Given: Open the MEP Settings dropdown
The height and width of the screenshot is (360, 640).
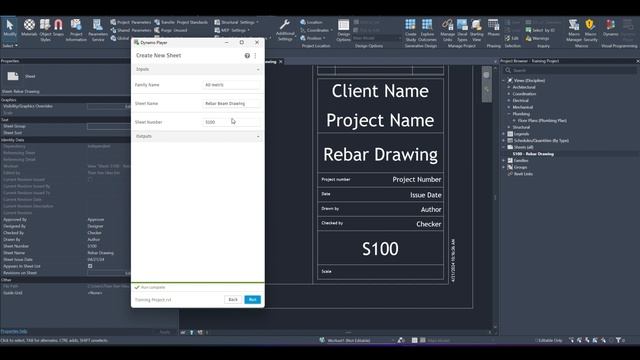Looking at the screenshot, I should [232, 30].
